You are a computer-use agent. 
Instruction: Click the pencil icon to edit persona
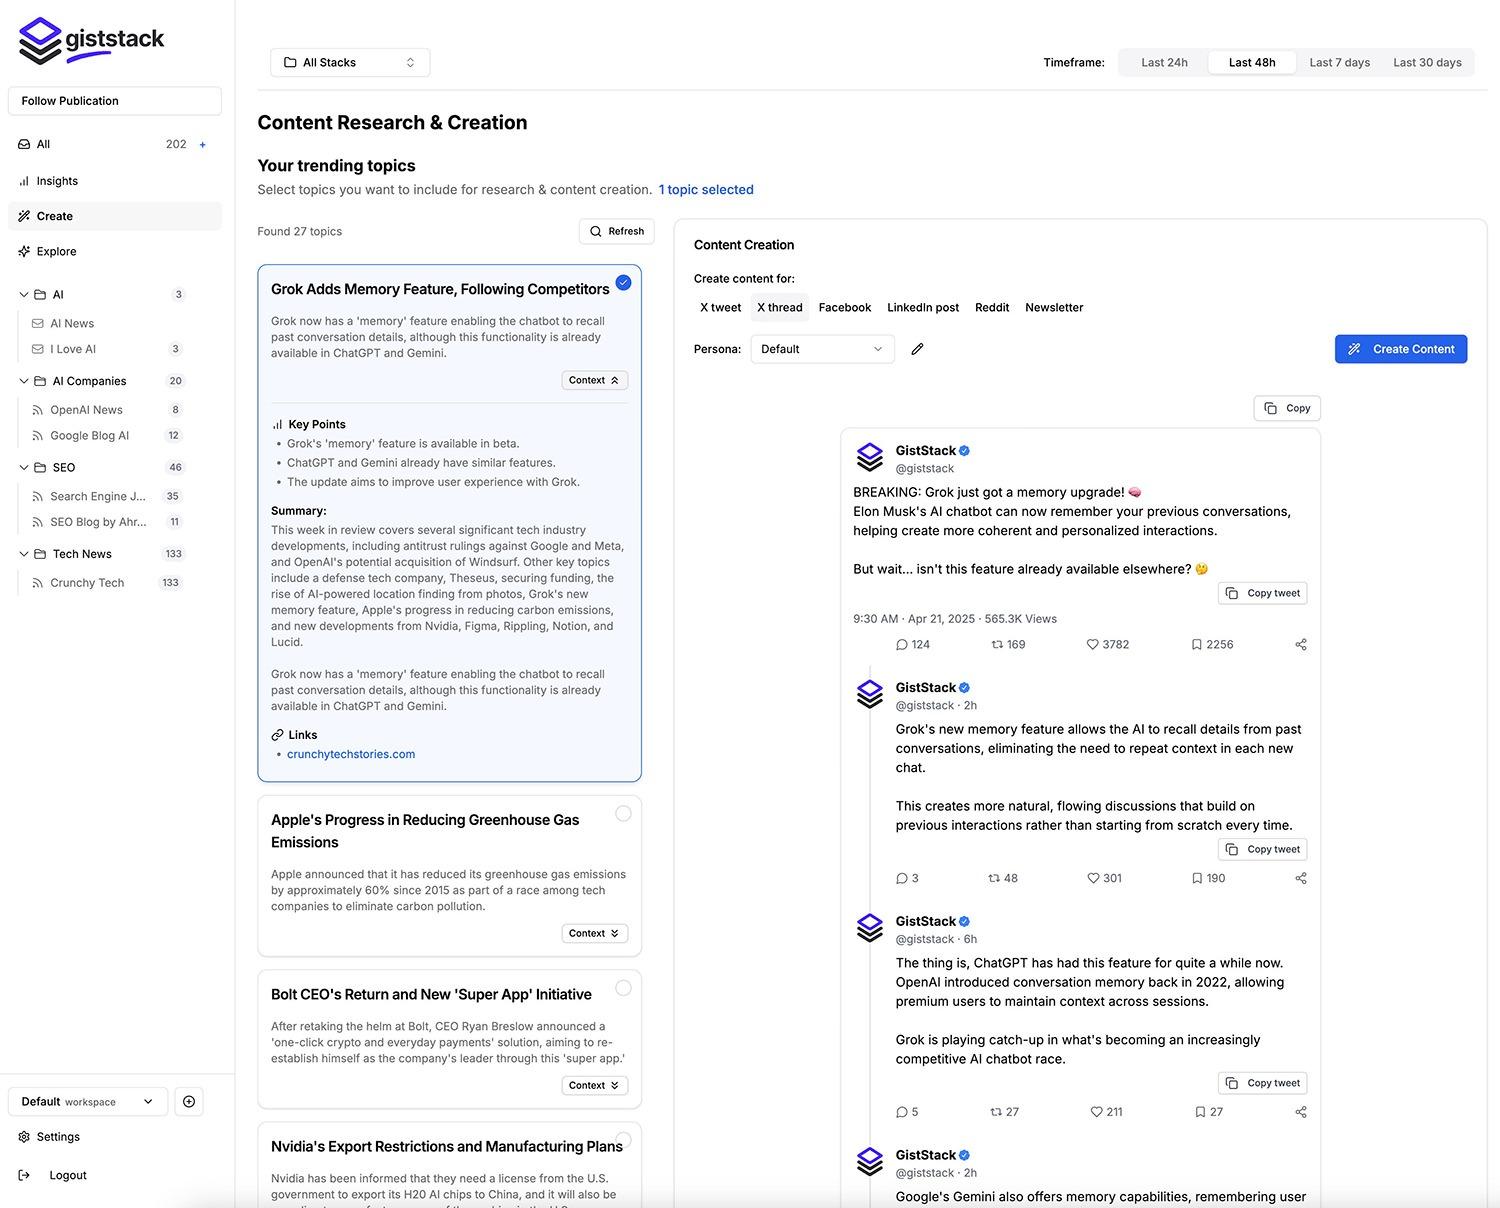tap(917, 349)
